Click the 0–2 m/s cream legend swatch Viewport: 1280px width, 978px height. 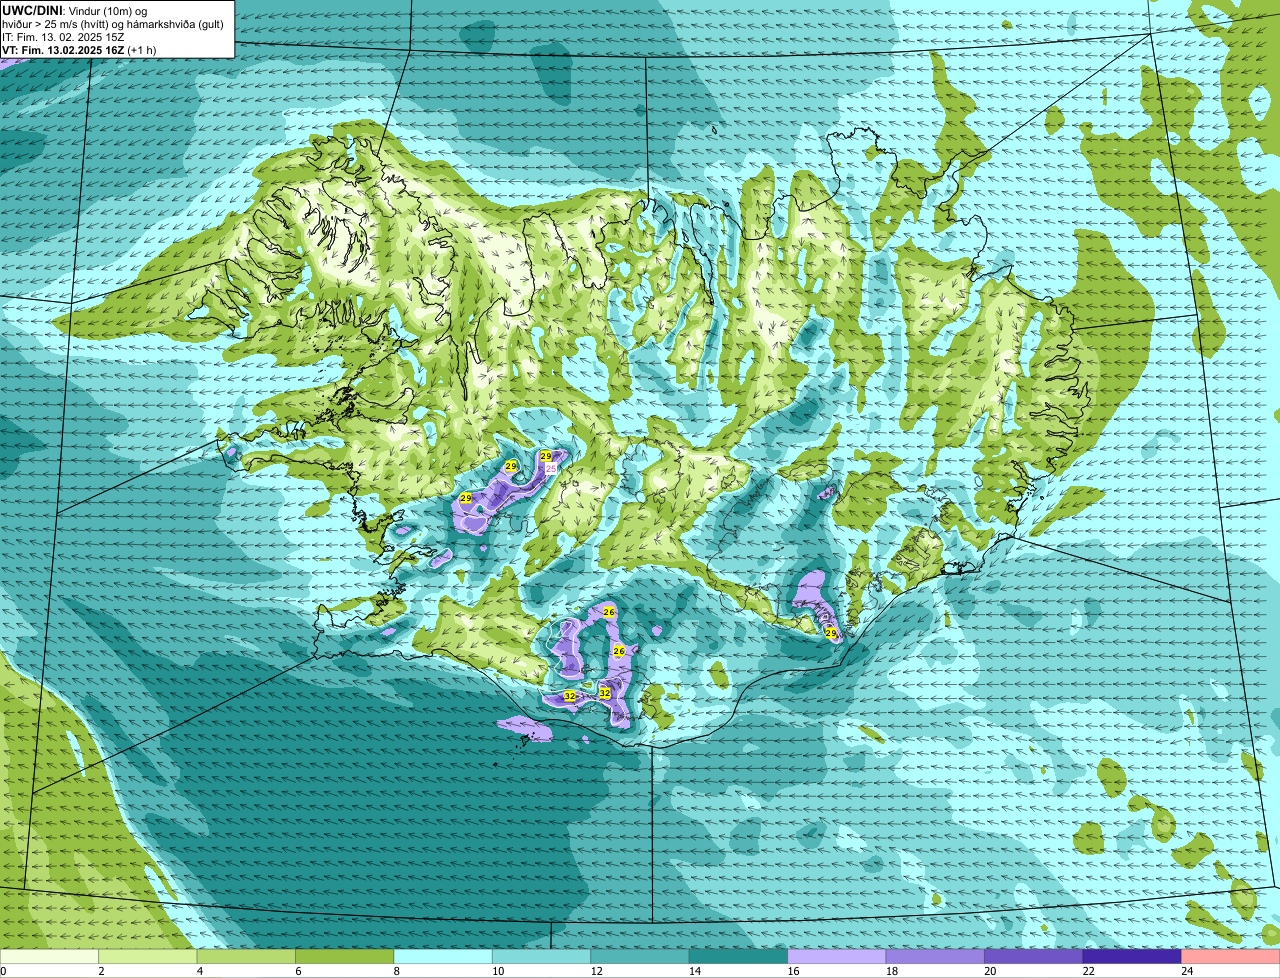[49, 956]
